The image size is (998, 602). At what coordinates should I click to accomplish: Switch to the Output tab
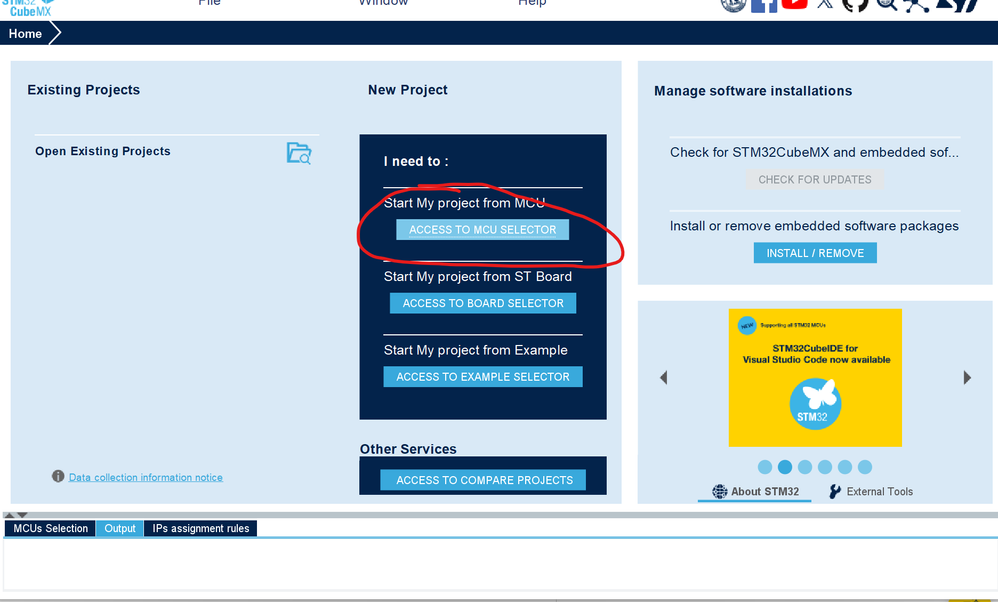click(x=120, y=528)
